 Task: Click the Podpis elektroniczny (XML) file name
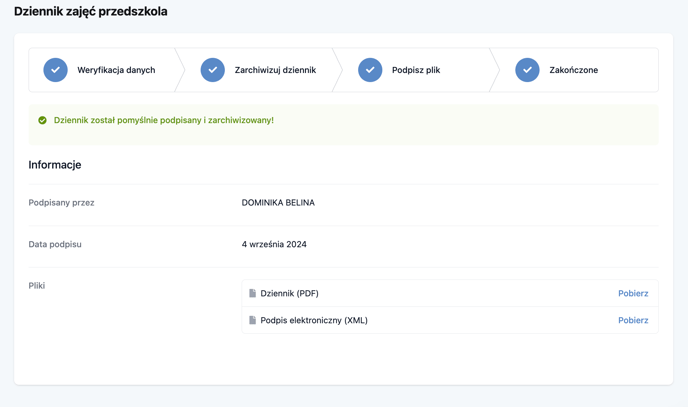314,320
